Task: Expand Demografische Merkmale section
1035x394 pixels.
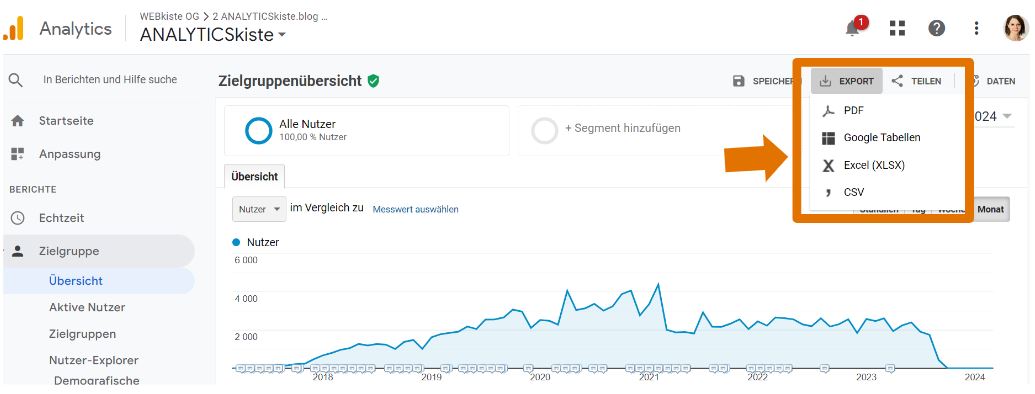Action: tap(96, 380)
